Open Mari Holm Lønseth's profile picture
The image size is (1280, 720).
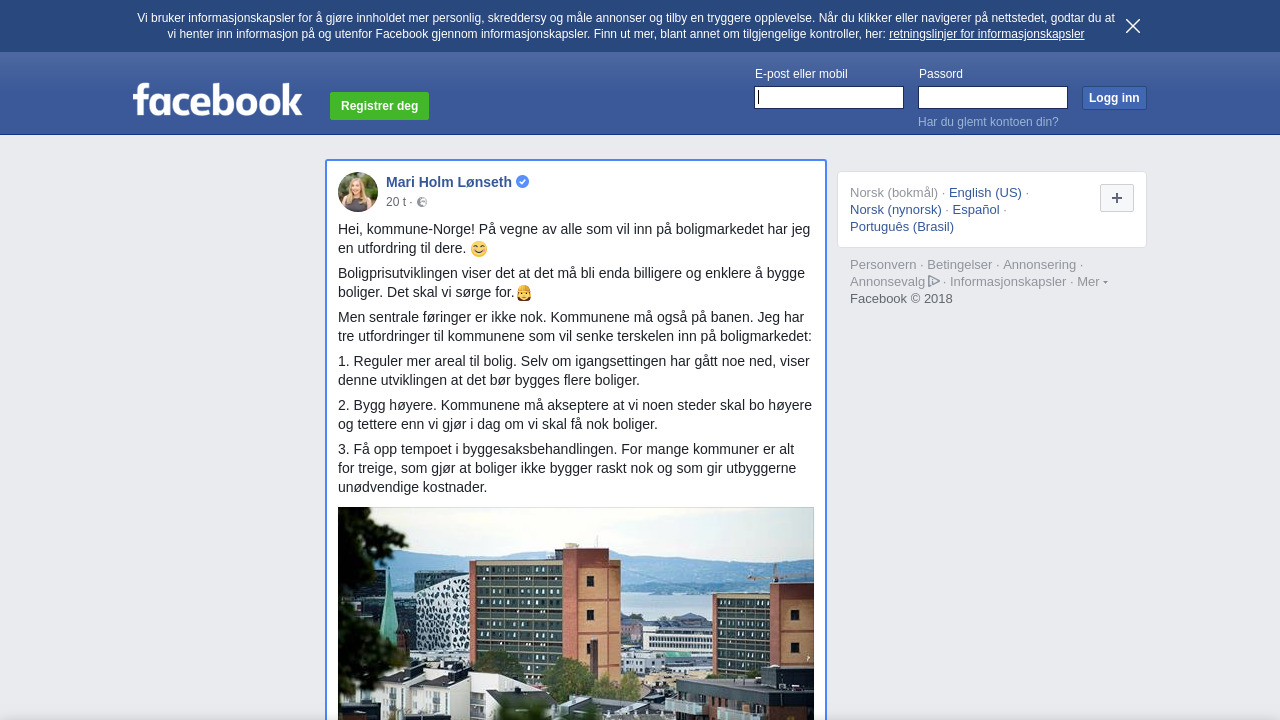point(358,192)
